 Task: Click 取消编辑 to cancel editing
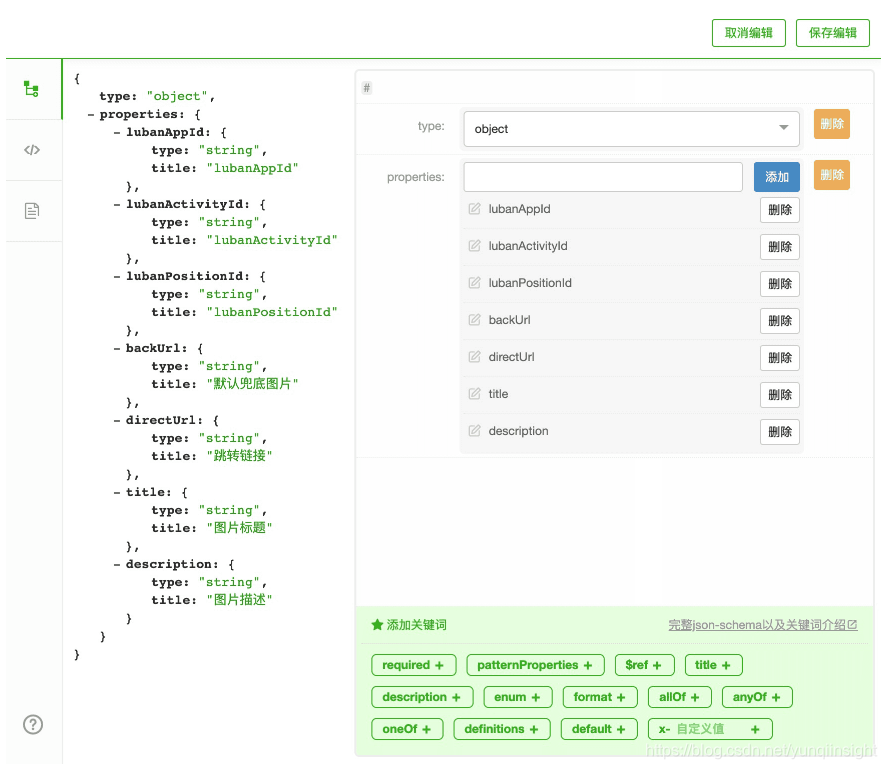748,33
